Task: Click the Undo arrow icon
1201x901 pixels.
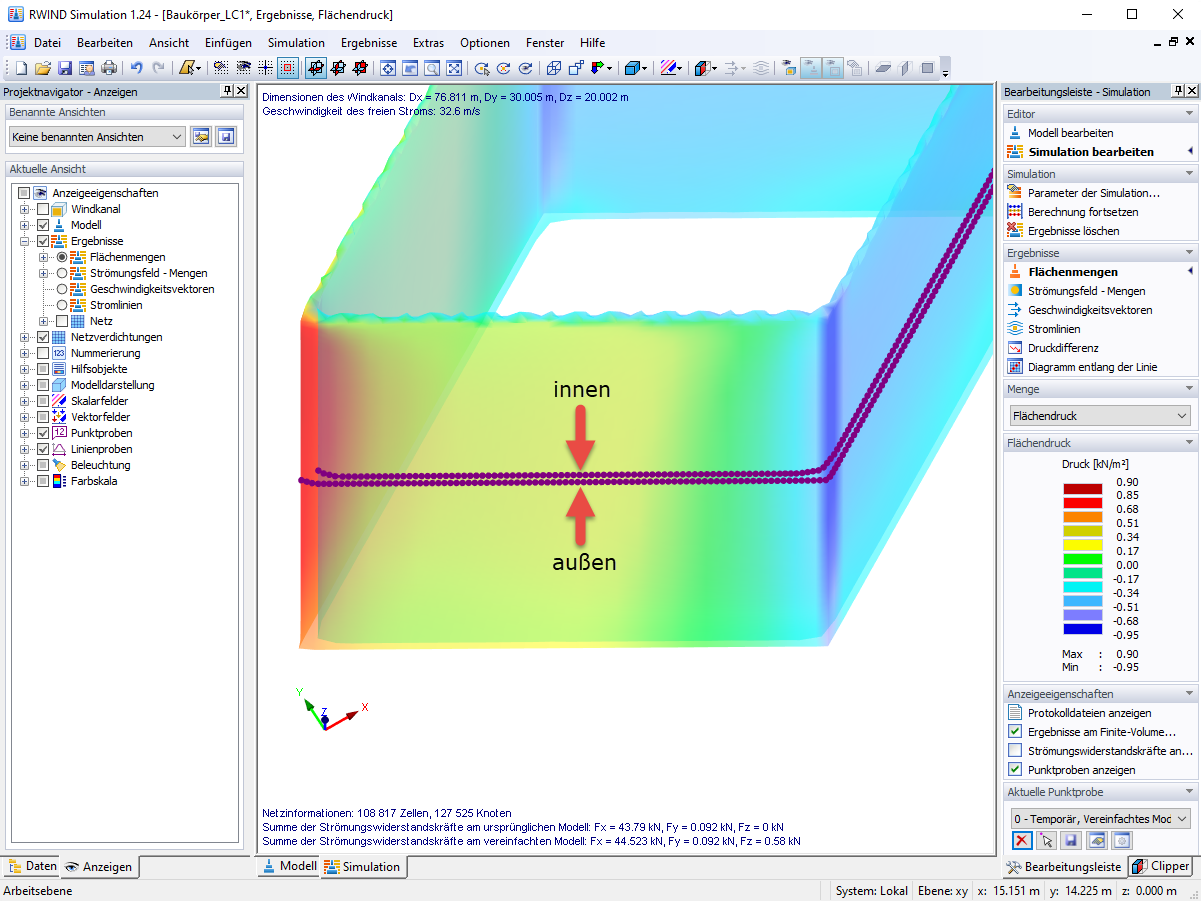Action: pyautogui.click(x=137, y=68)
